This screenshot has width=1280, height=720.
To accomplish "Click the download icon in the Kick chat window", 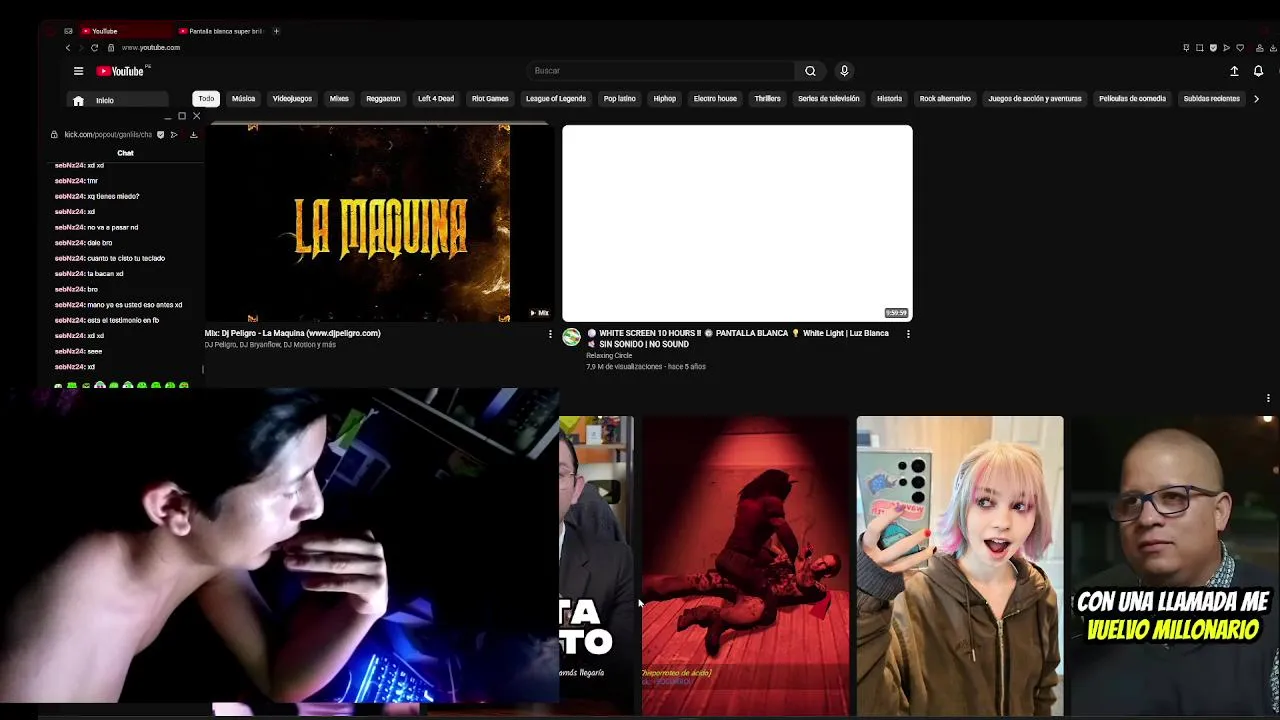I will 193,134.
